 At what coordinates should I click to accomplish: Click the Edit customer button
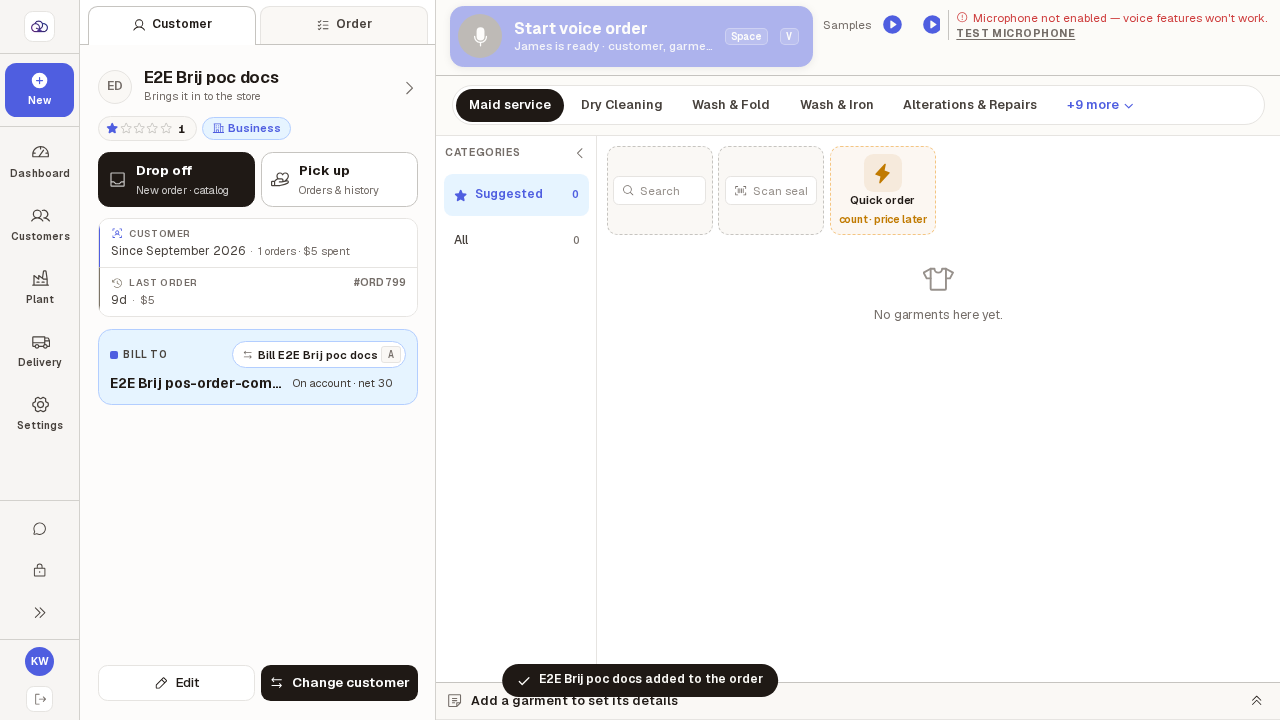pos(176,683)
